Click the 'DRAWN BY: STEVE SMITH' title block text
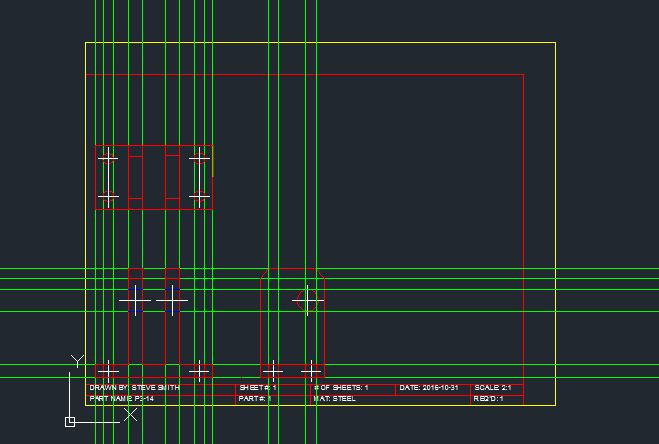The width and height of the screenshot is (659, 444). click(134, 388)
